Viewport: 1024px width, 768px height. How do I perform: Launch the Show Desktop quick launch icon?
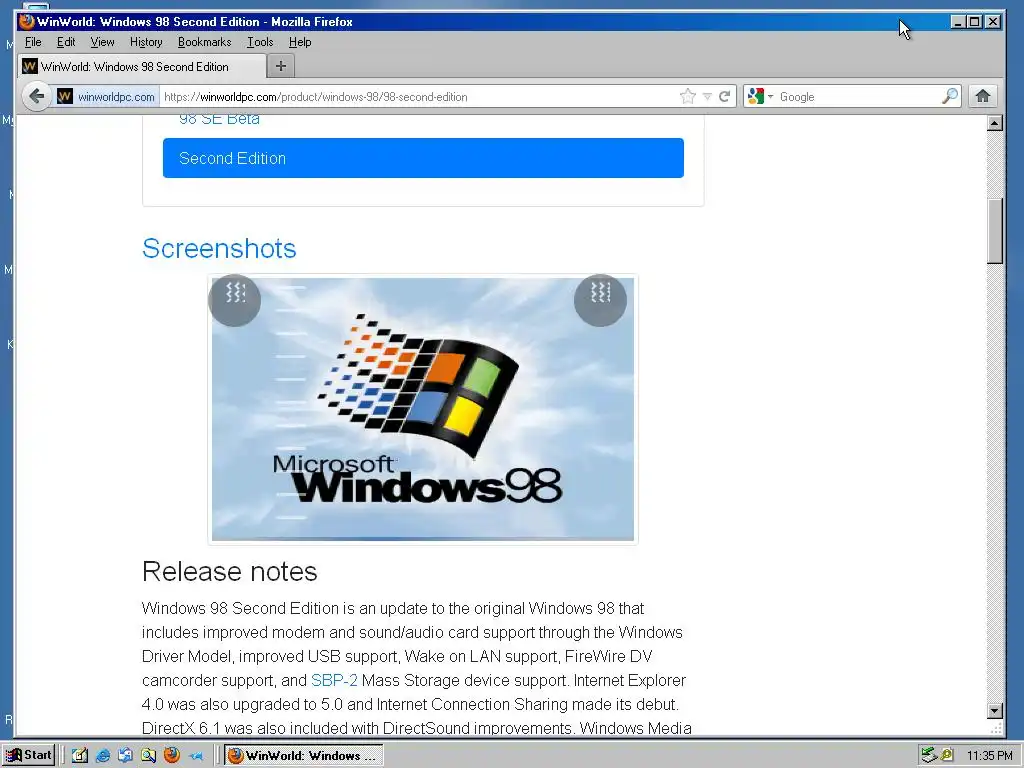[80, 756]
